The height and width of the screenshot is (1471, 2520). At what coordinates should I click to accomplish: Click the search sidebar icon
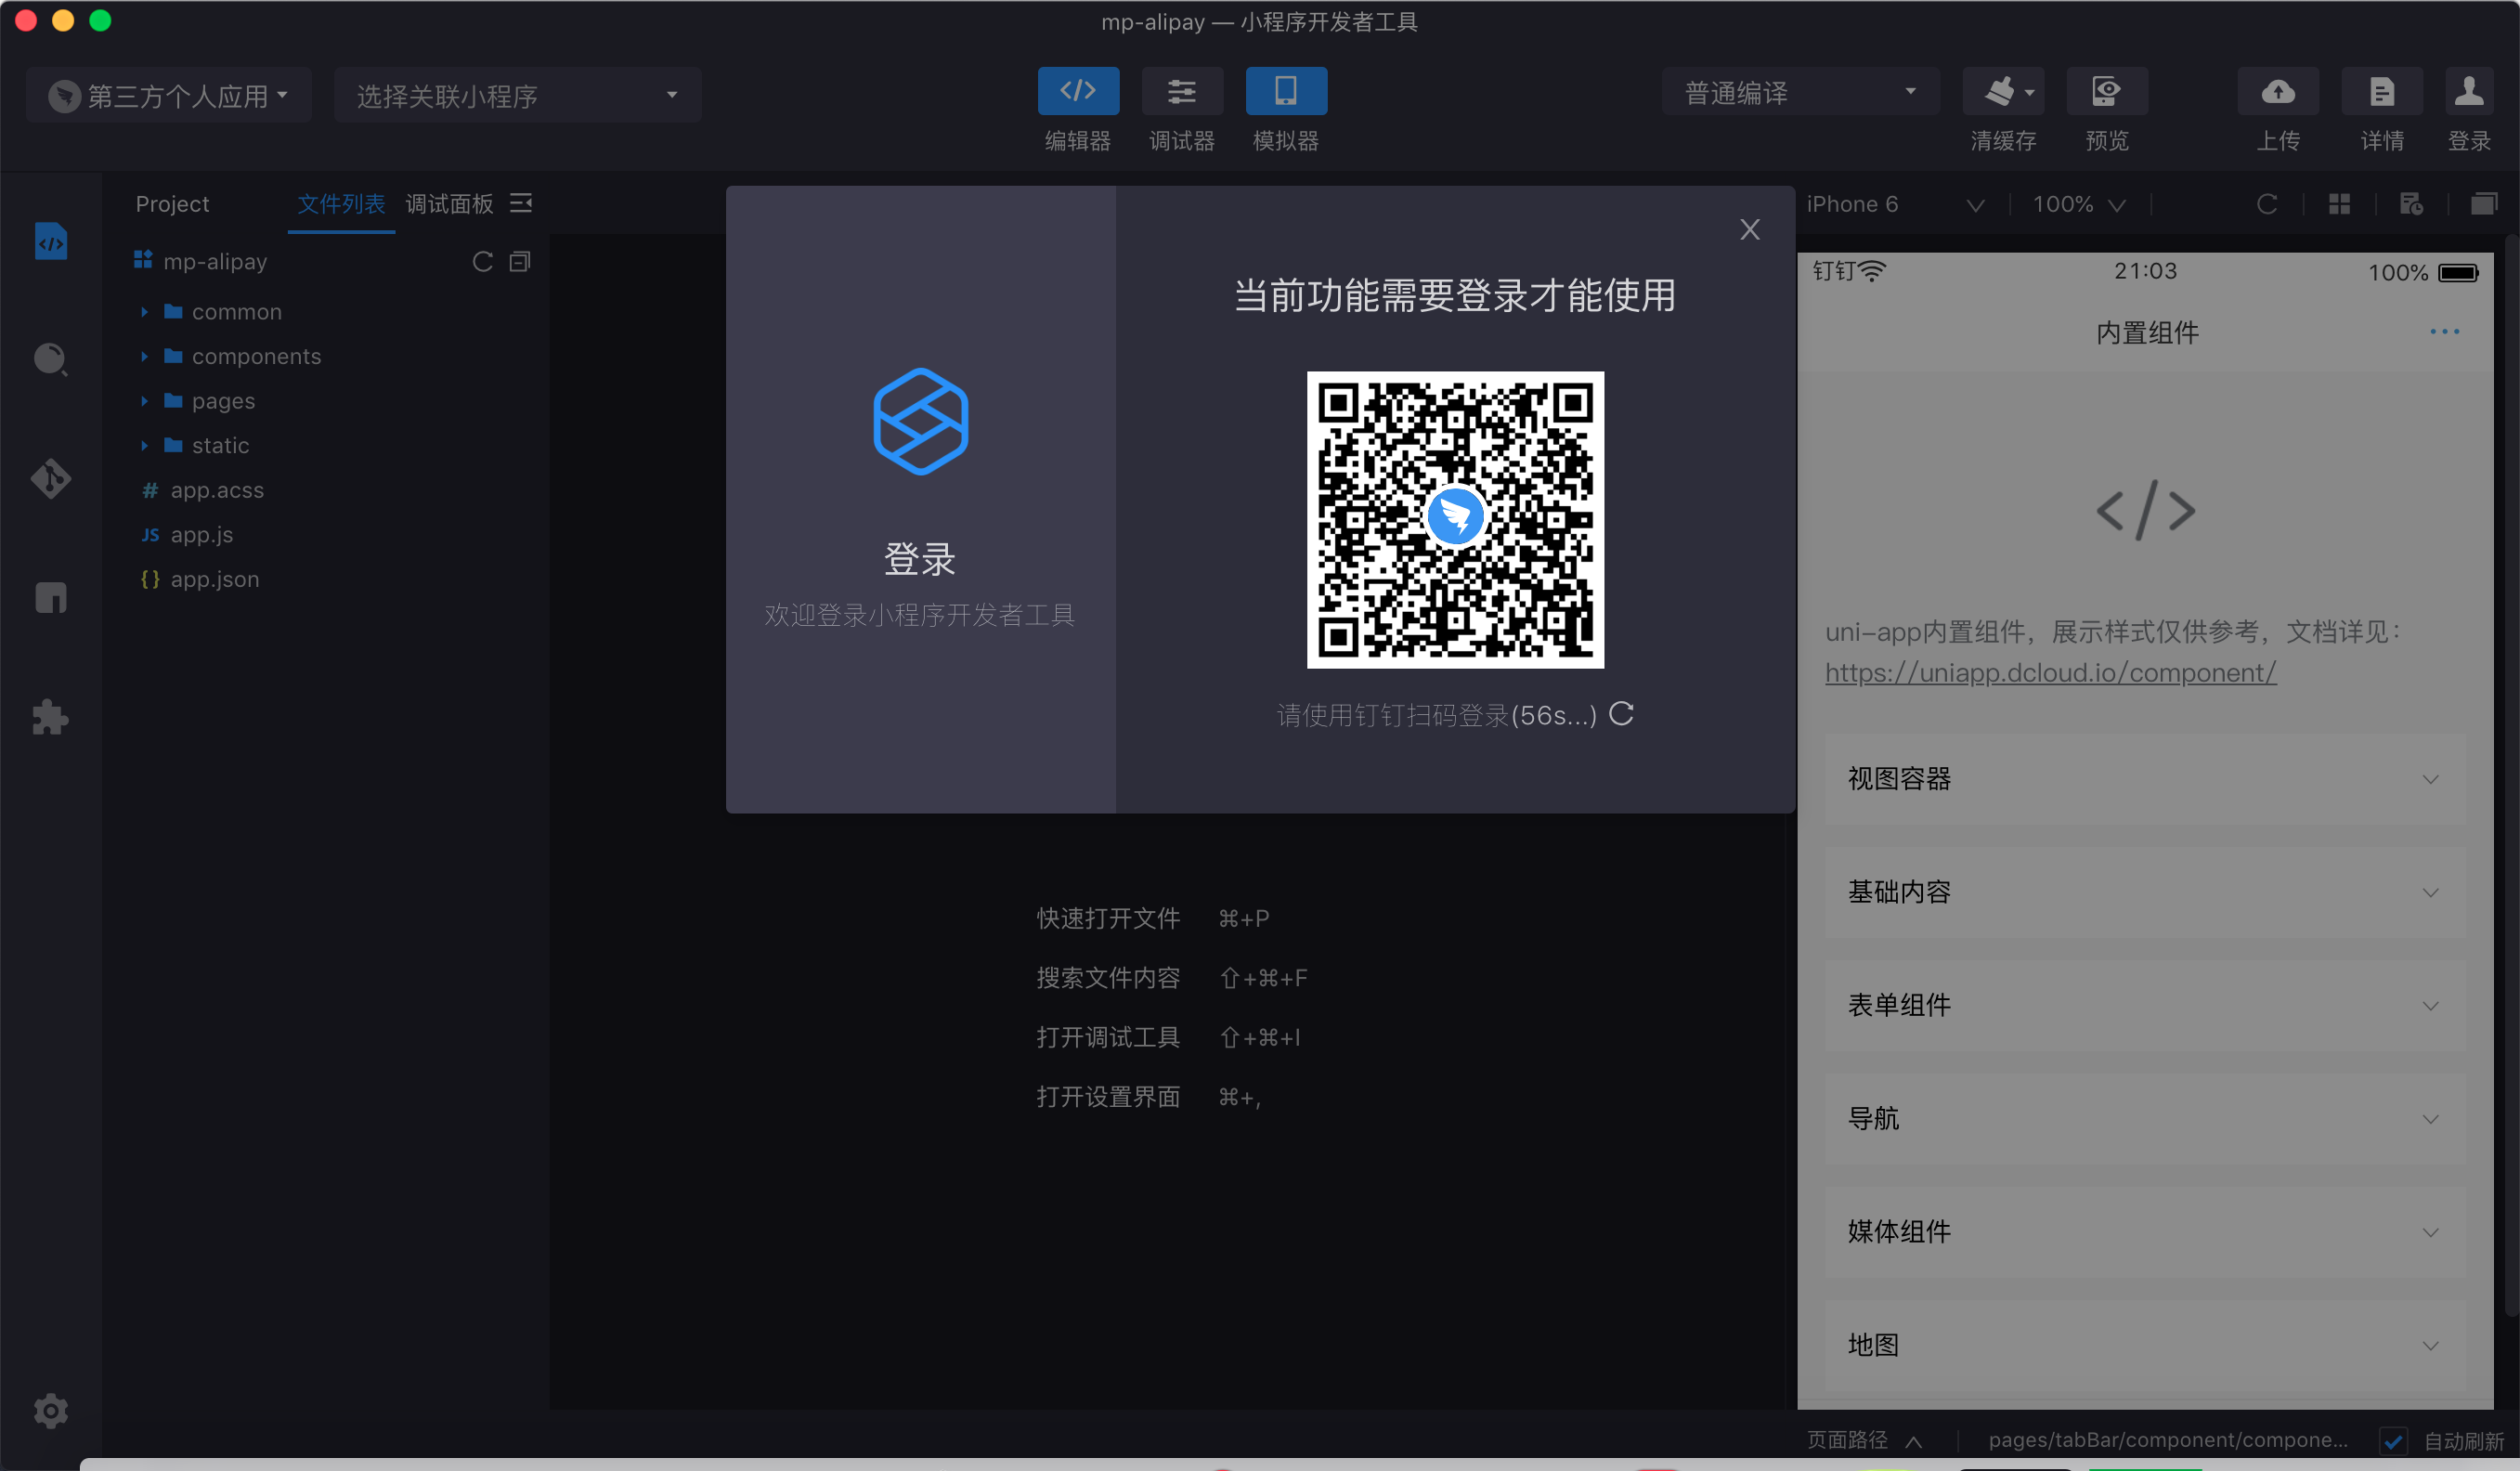point(50,359)
